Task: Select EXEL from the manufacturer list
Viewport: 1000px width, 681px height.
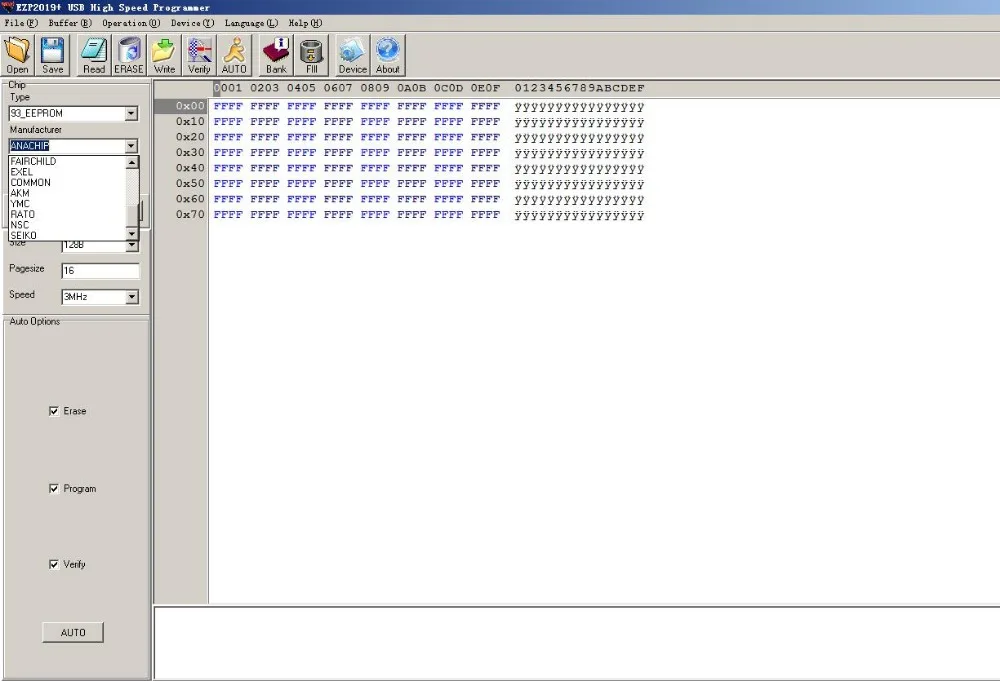Action: pos(22,172)
